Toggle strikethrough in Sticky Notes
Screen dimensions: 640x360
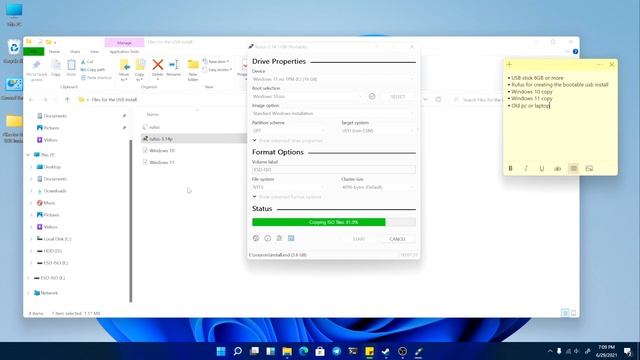click(x=558, y=168)
